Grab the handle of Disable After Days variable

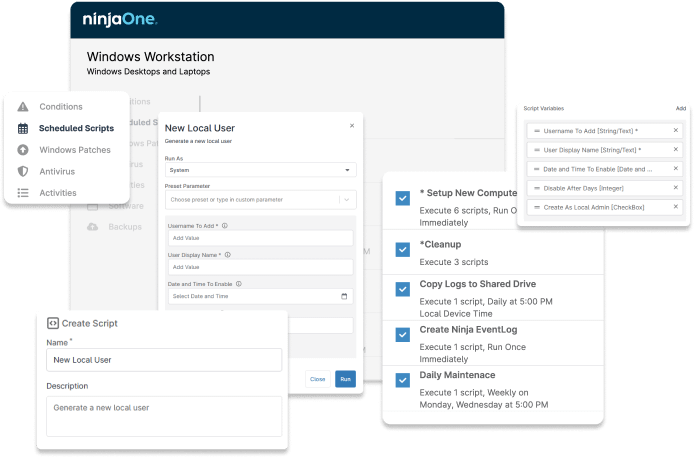537,188
